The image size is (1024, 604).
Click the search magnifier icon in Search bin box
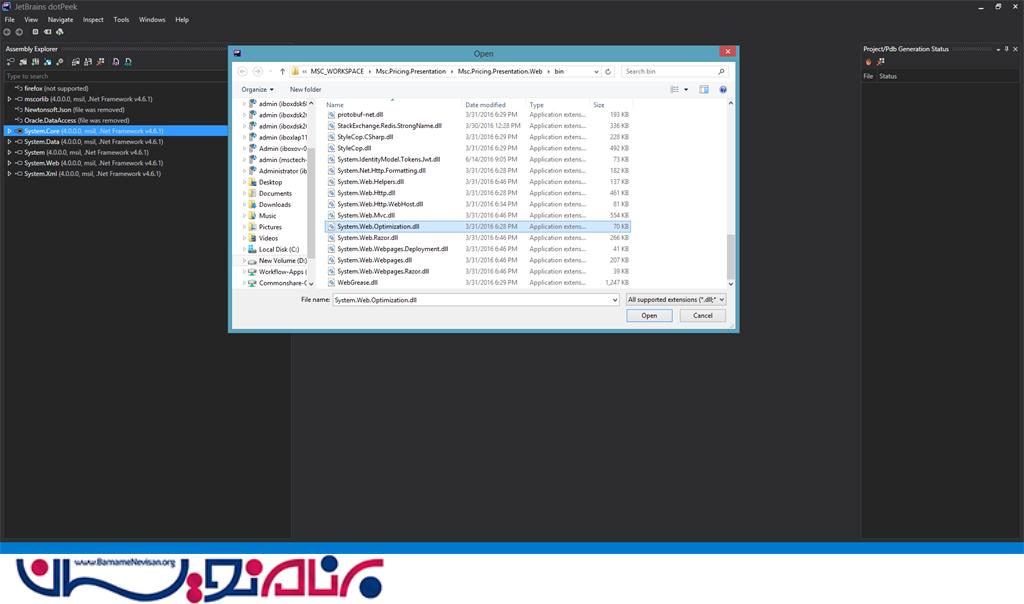click(721, 71)
